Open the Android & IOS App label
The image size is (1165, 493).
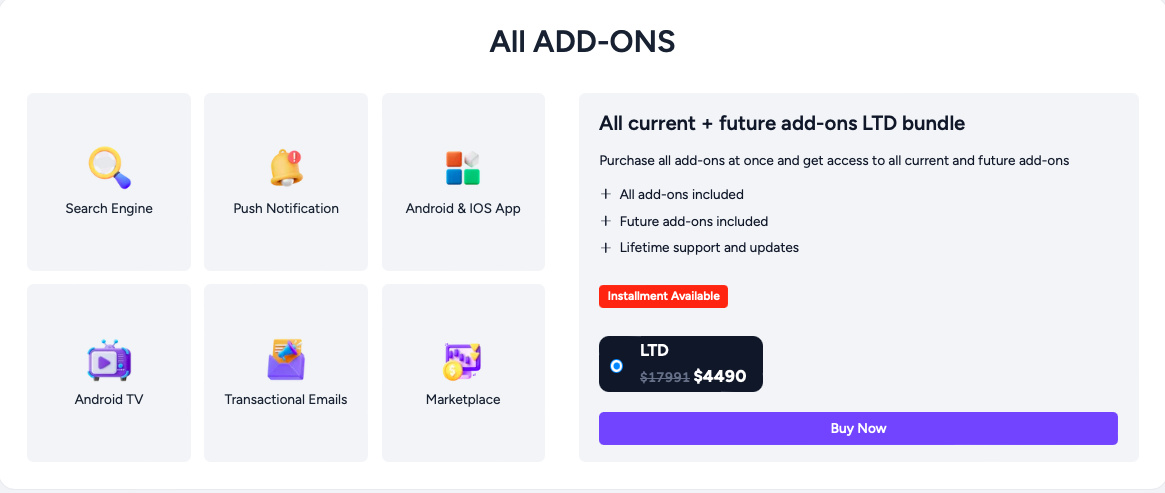(x=463, y=209)
